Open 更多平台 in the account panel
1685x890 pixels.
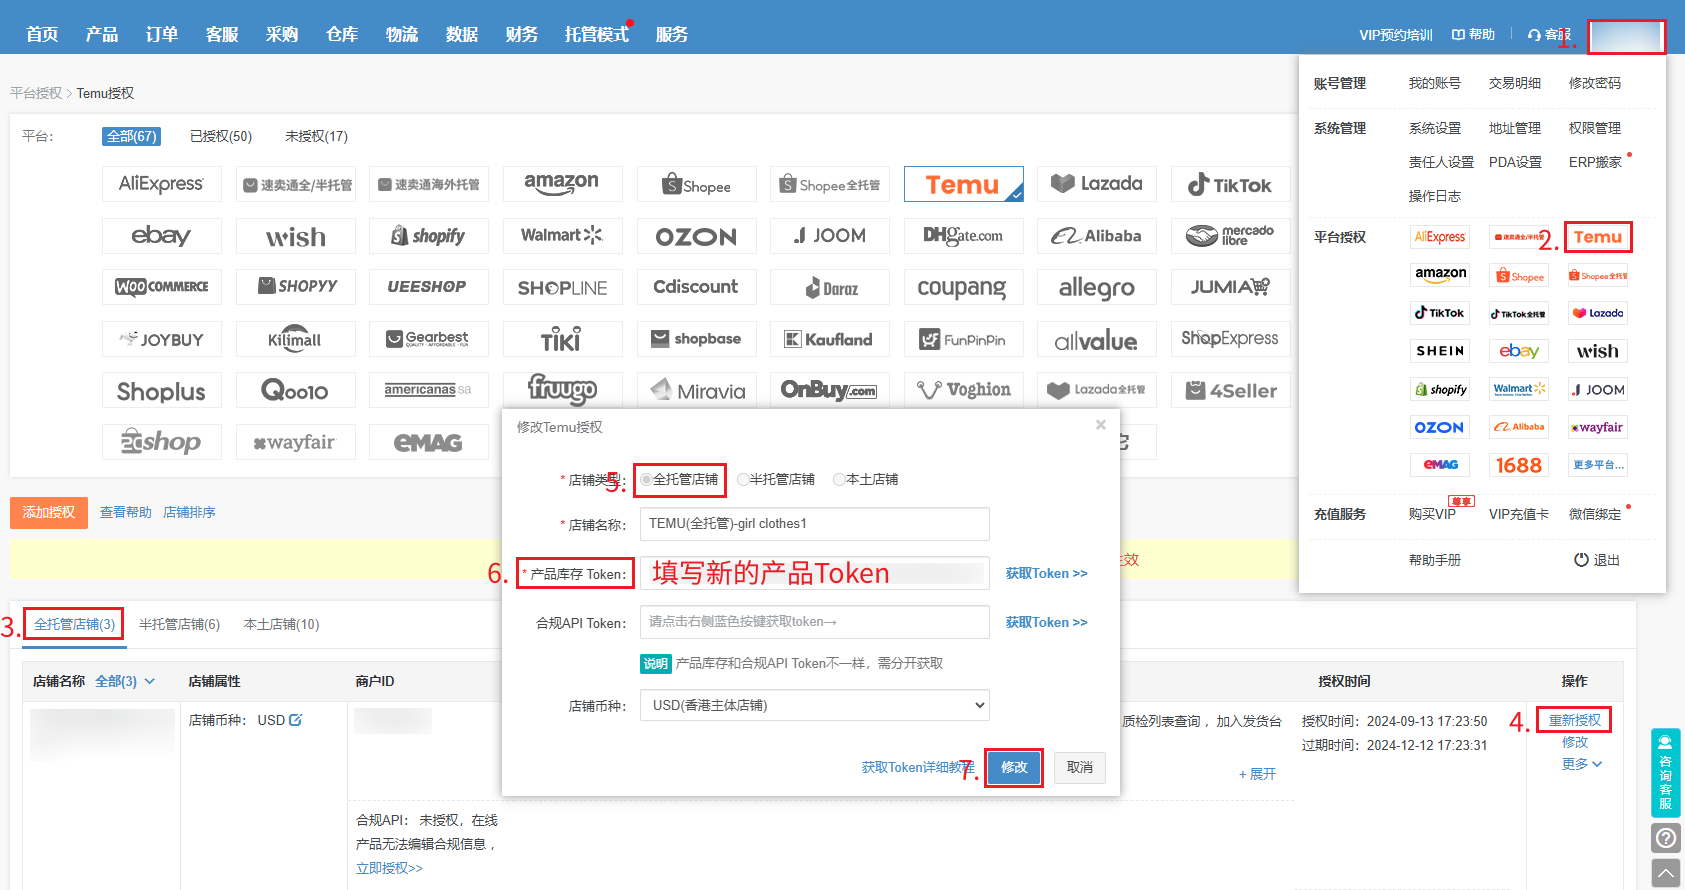click(x=1598, y=465)
